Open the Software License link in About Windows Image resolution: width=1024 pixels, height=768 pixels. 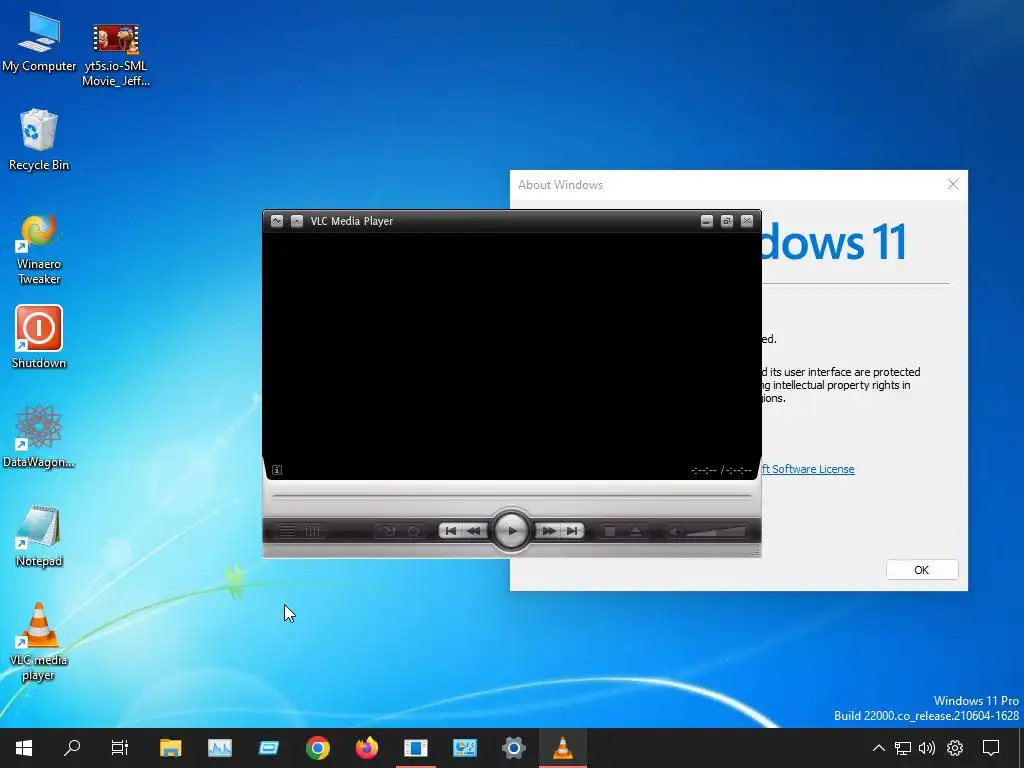pos(808,469)
